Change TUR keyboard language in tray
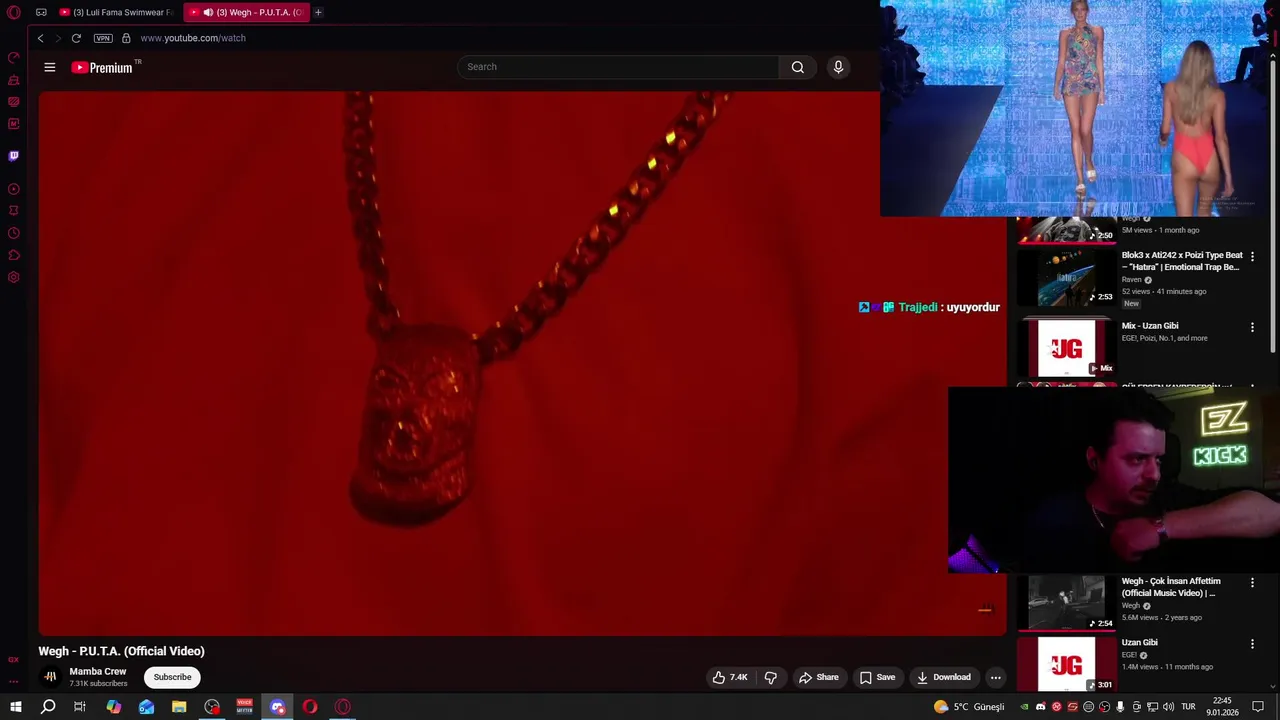The height and width of the screenshot is (720, 1280). (1188, 707)
